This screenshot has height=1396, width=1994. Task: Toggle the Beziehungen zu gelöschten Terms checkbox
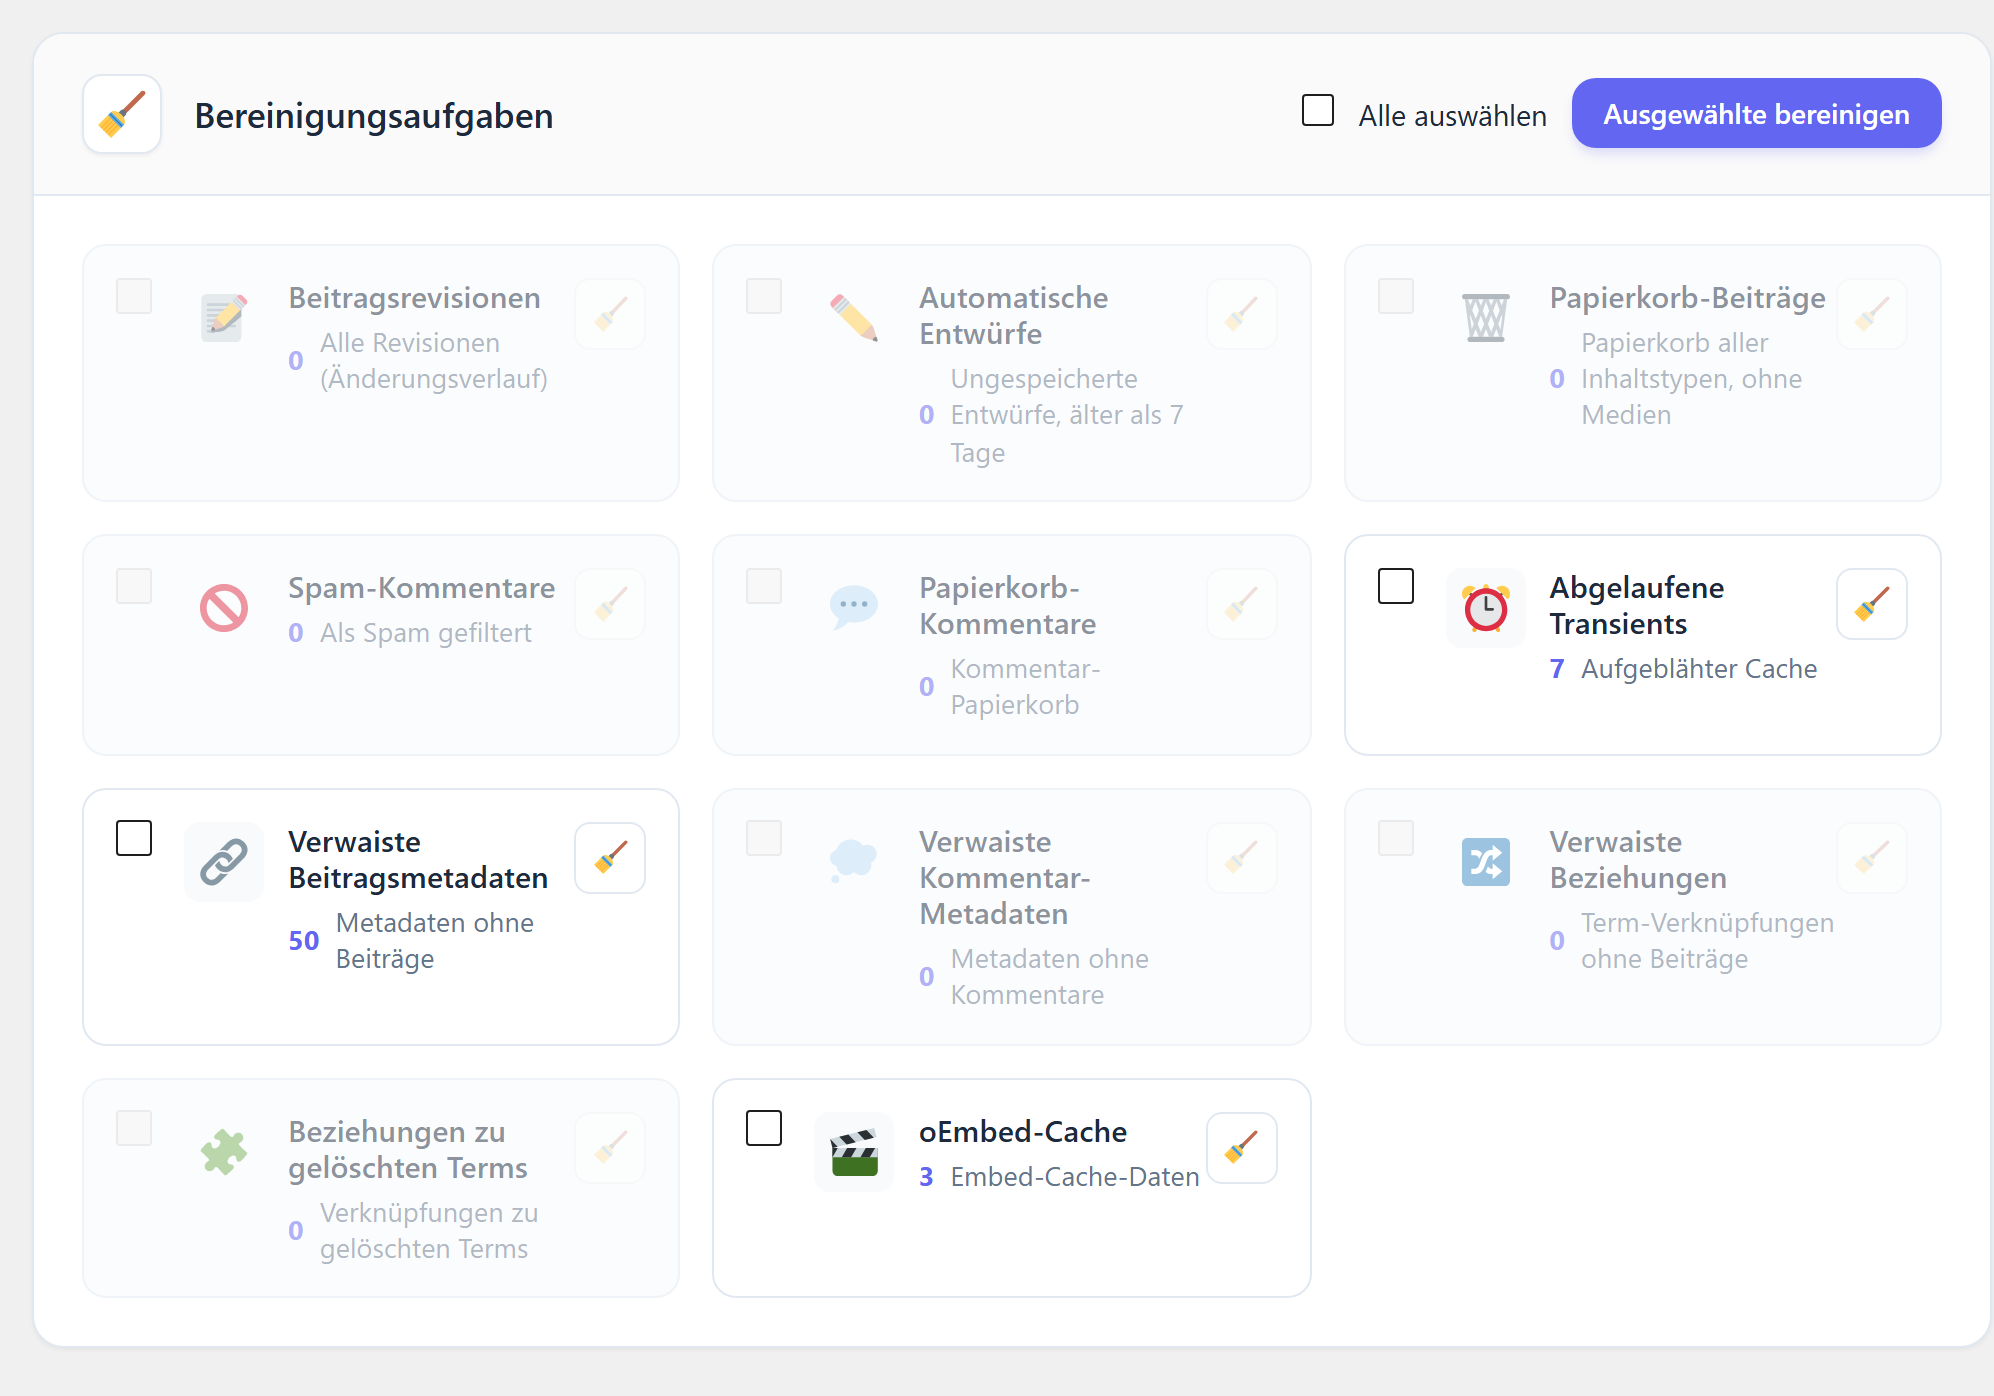point(133,1128)
